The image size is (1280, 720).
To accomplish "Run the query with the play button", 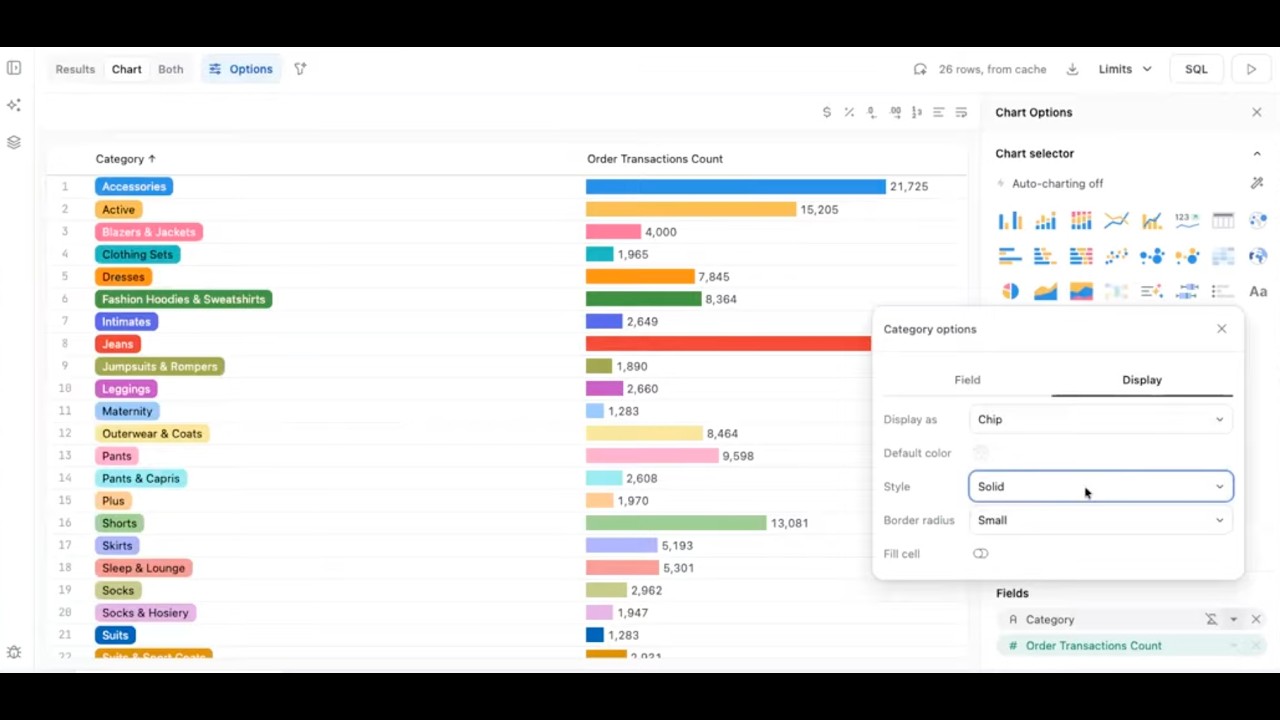I will [1251, 69].
